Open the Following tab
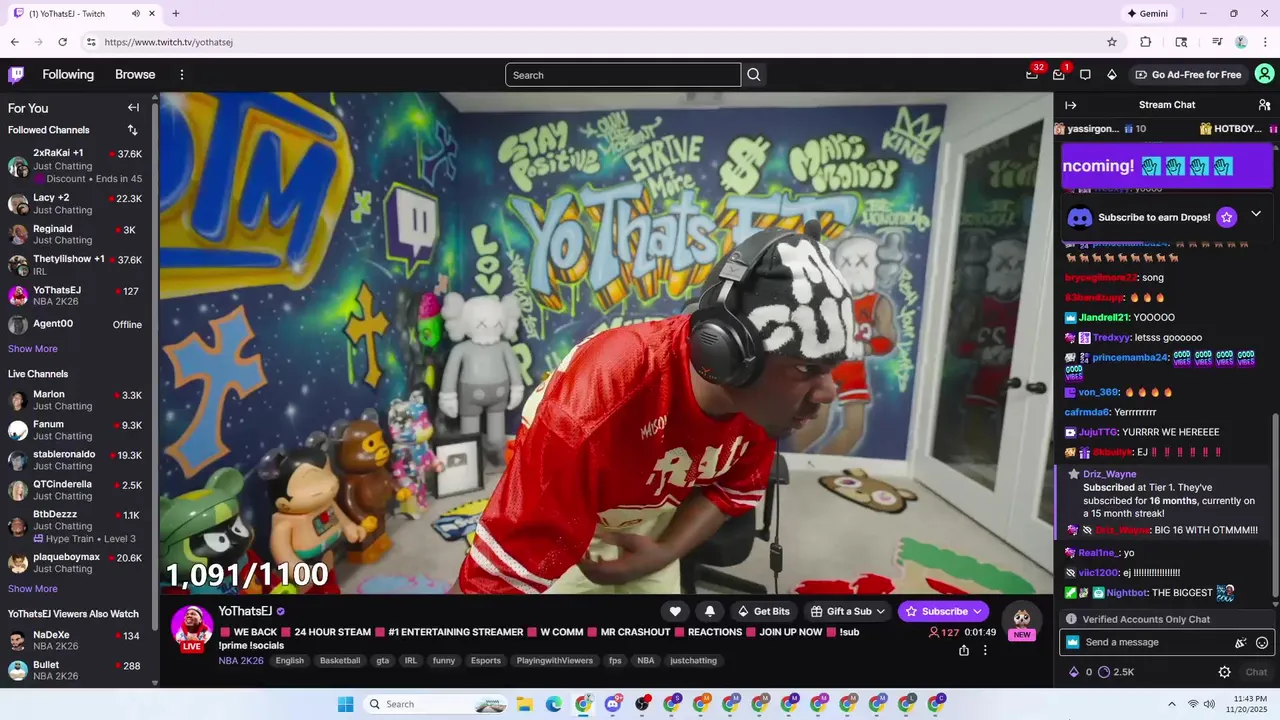 (68, 75)
